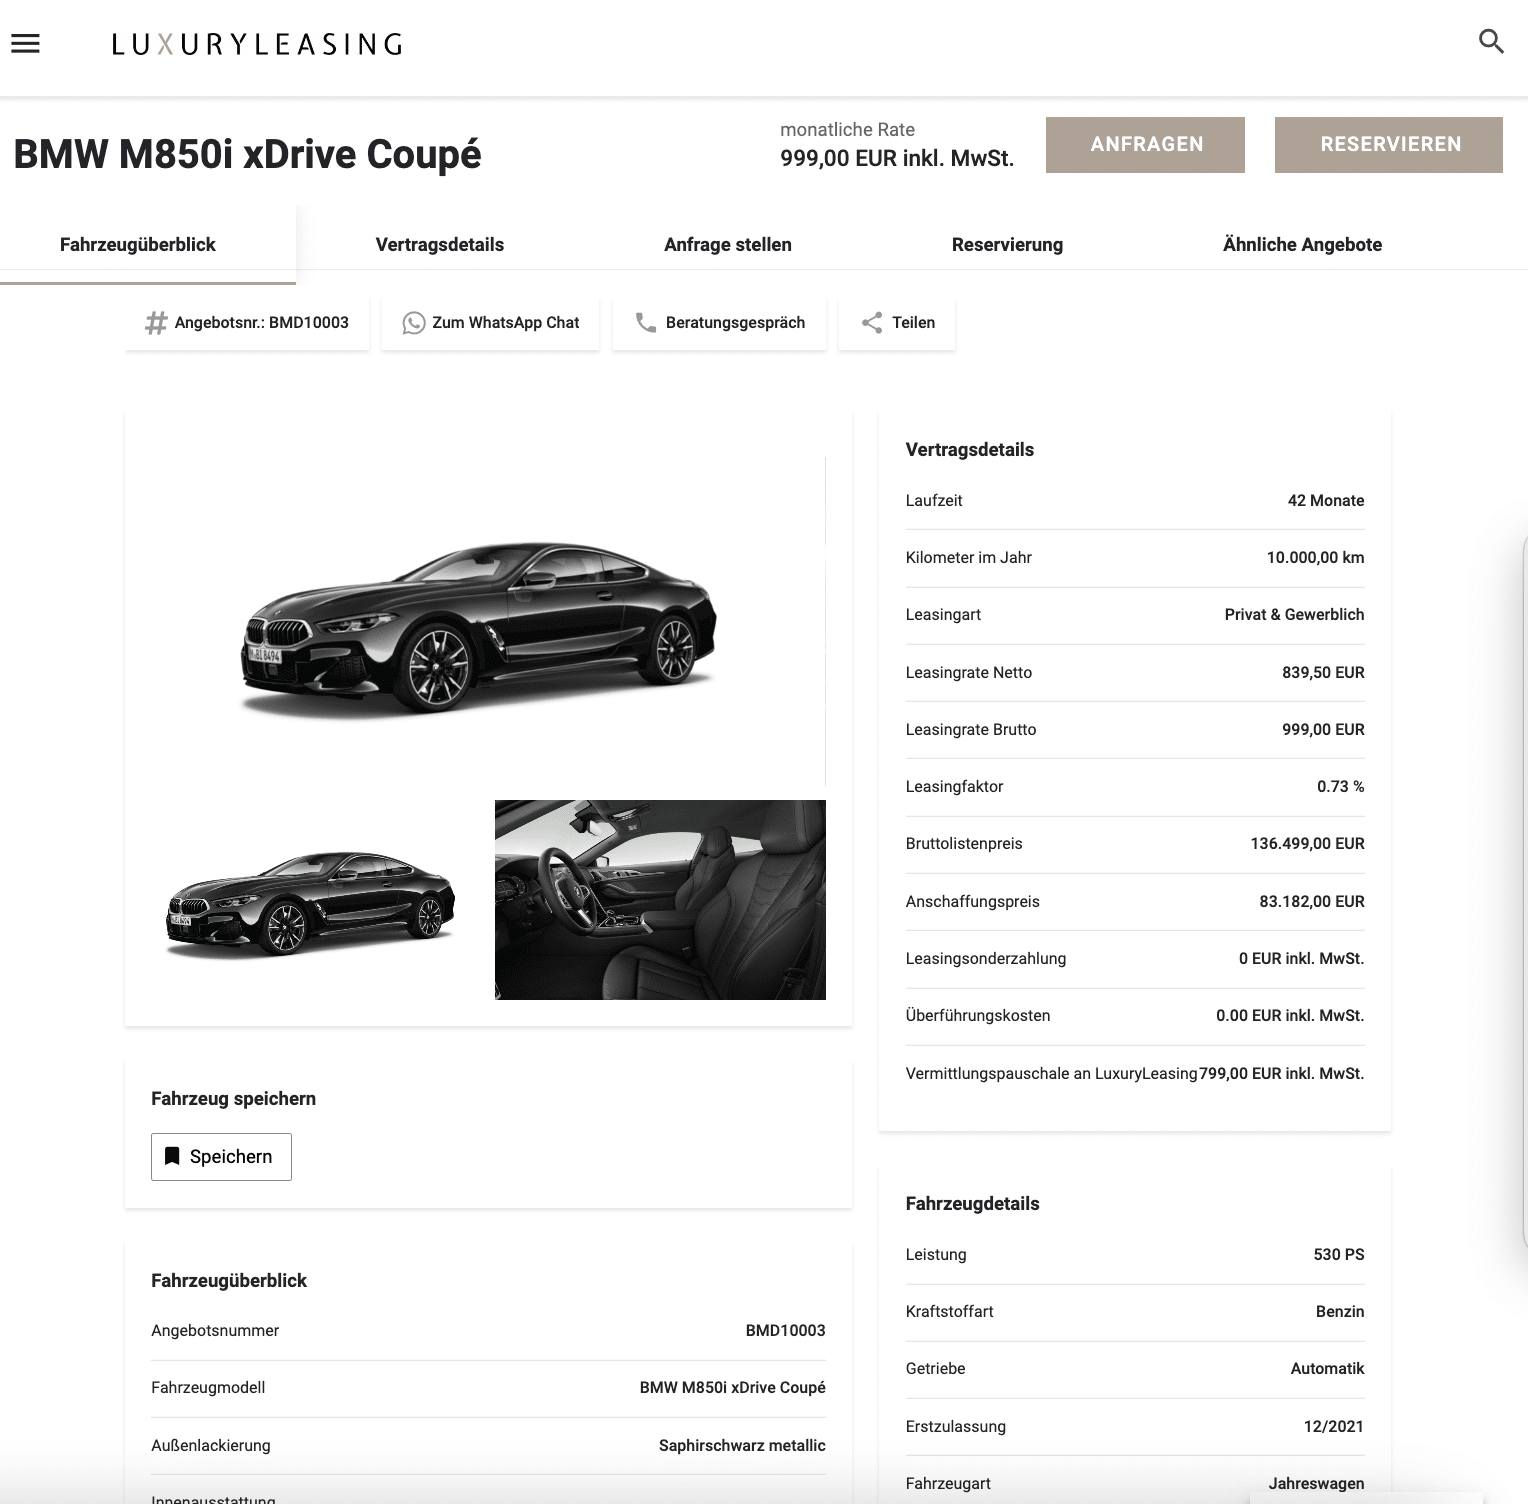The width and height of the screenshot is (1528, 1504).
Task: Click the Vermittlungspauschale value 799,00 EUR inkl. MwSt.
Action: click(1281, 1074)
